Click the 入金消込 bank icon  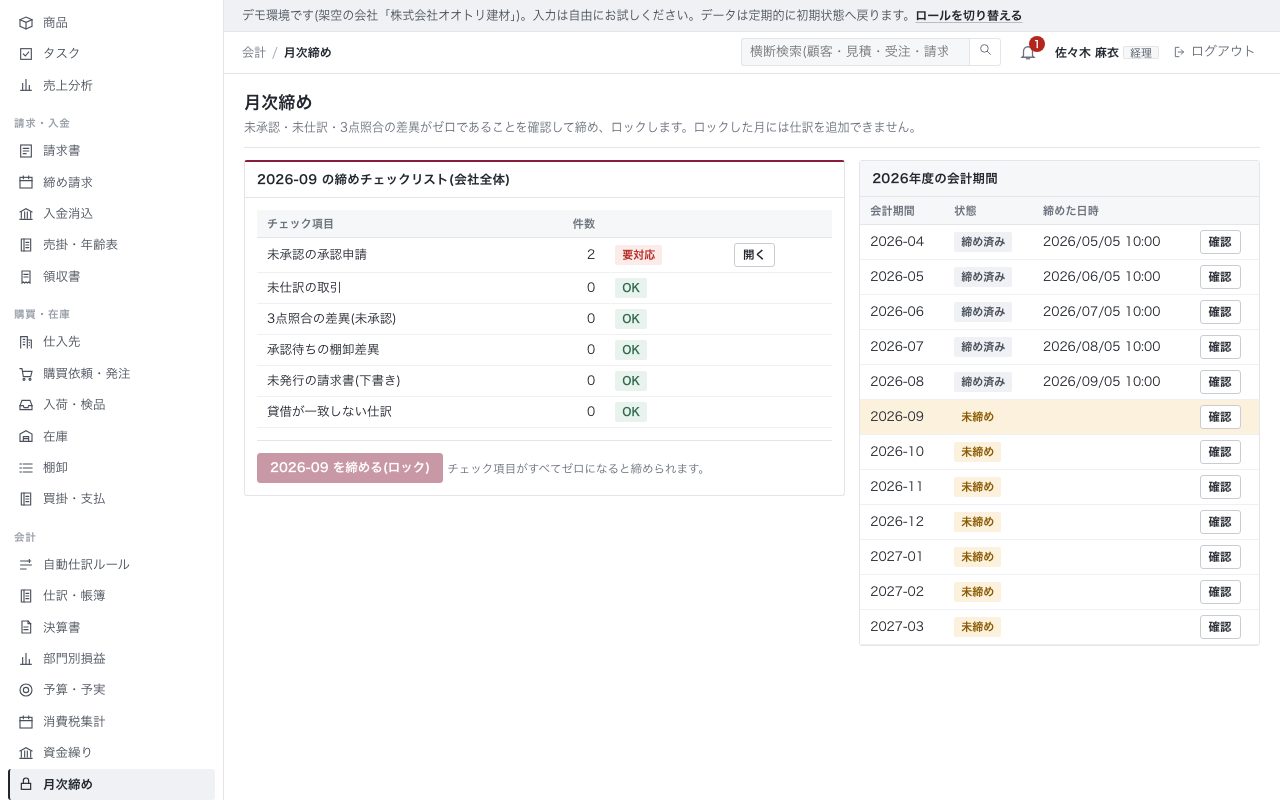pyautogui.click(x=26, y=213)
